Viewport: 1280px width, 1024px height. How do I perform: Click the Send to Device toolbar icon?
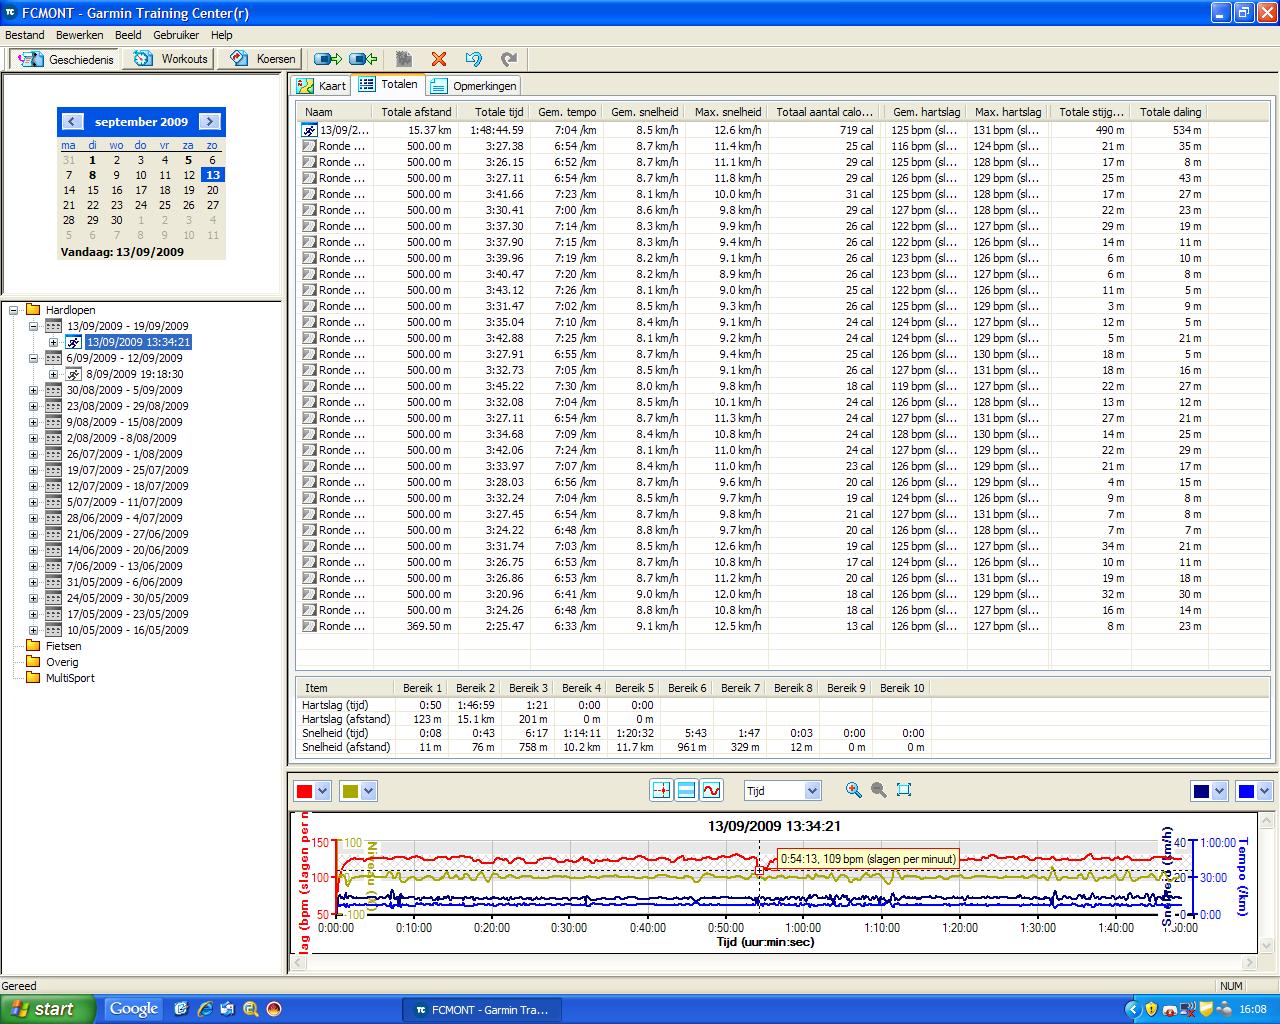pyautogui.click(x=327, y=59)
